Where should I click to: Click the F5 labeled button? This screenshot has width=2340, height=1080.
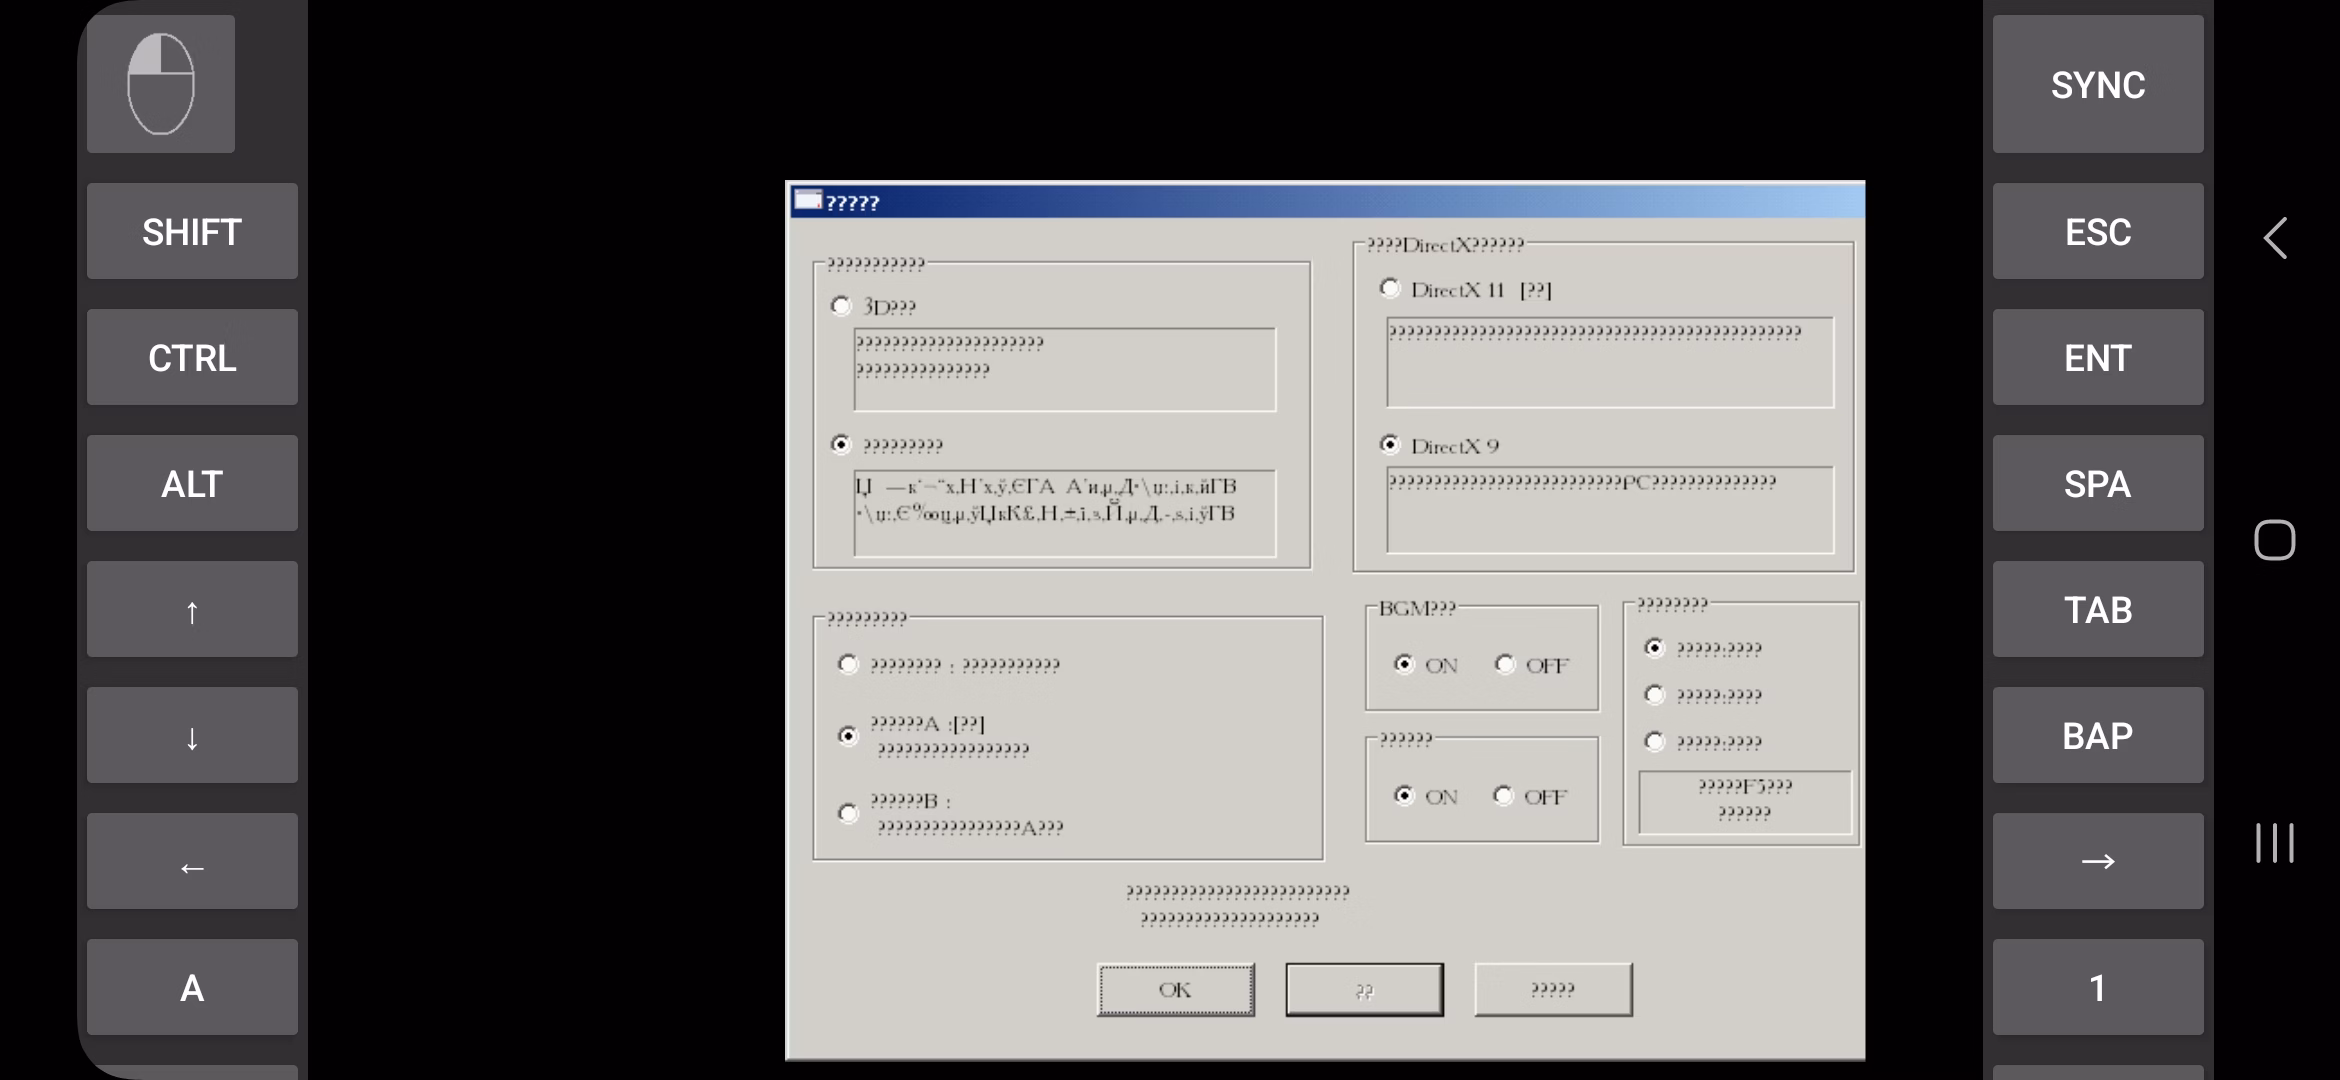pyautogui.click(x=1744, y=800)
